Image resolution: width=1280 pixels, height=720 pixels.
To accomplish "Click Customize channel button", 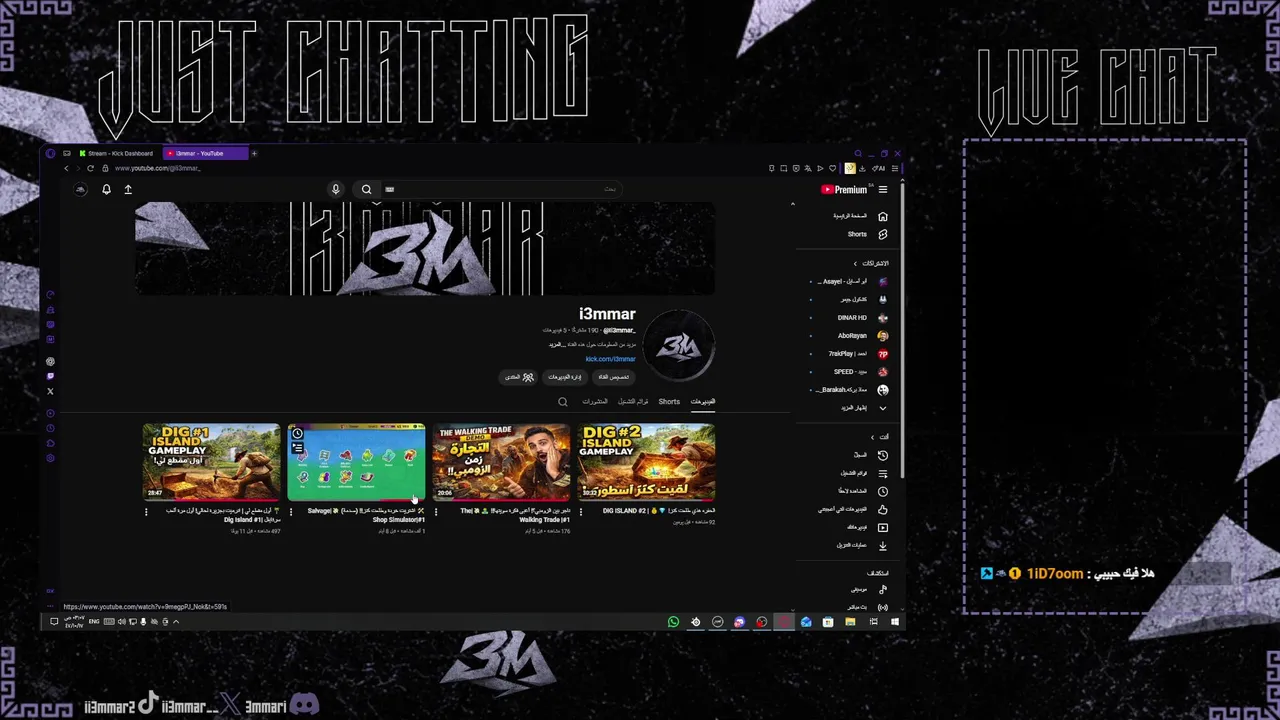I will (x=614, y=377).
